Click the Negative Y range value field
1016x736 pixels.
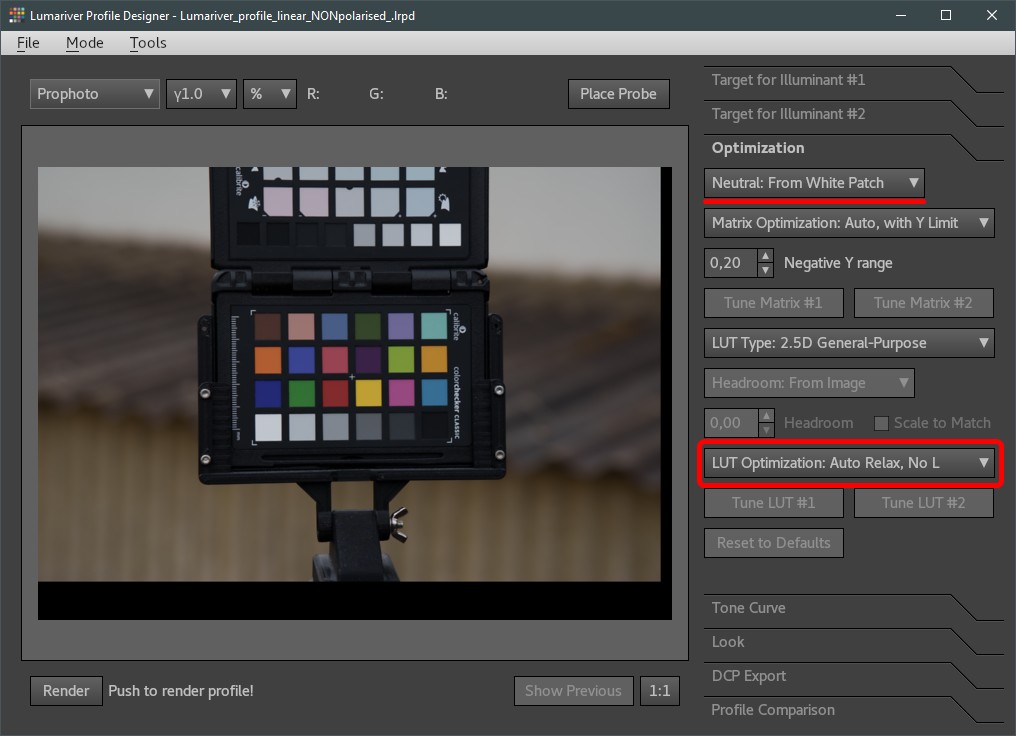(x=730, y=263)
